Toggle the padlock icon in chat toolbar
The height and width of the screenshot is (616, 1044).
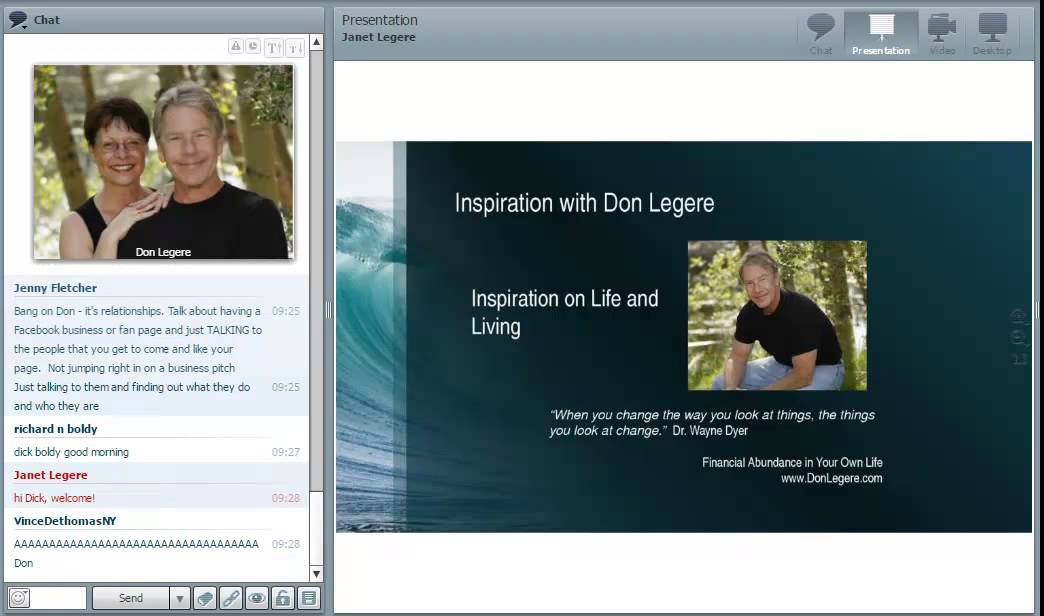pyautogui.click(x=283, y=598)
